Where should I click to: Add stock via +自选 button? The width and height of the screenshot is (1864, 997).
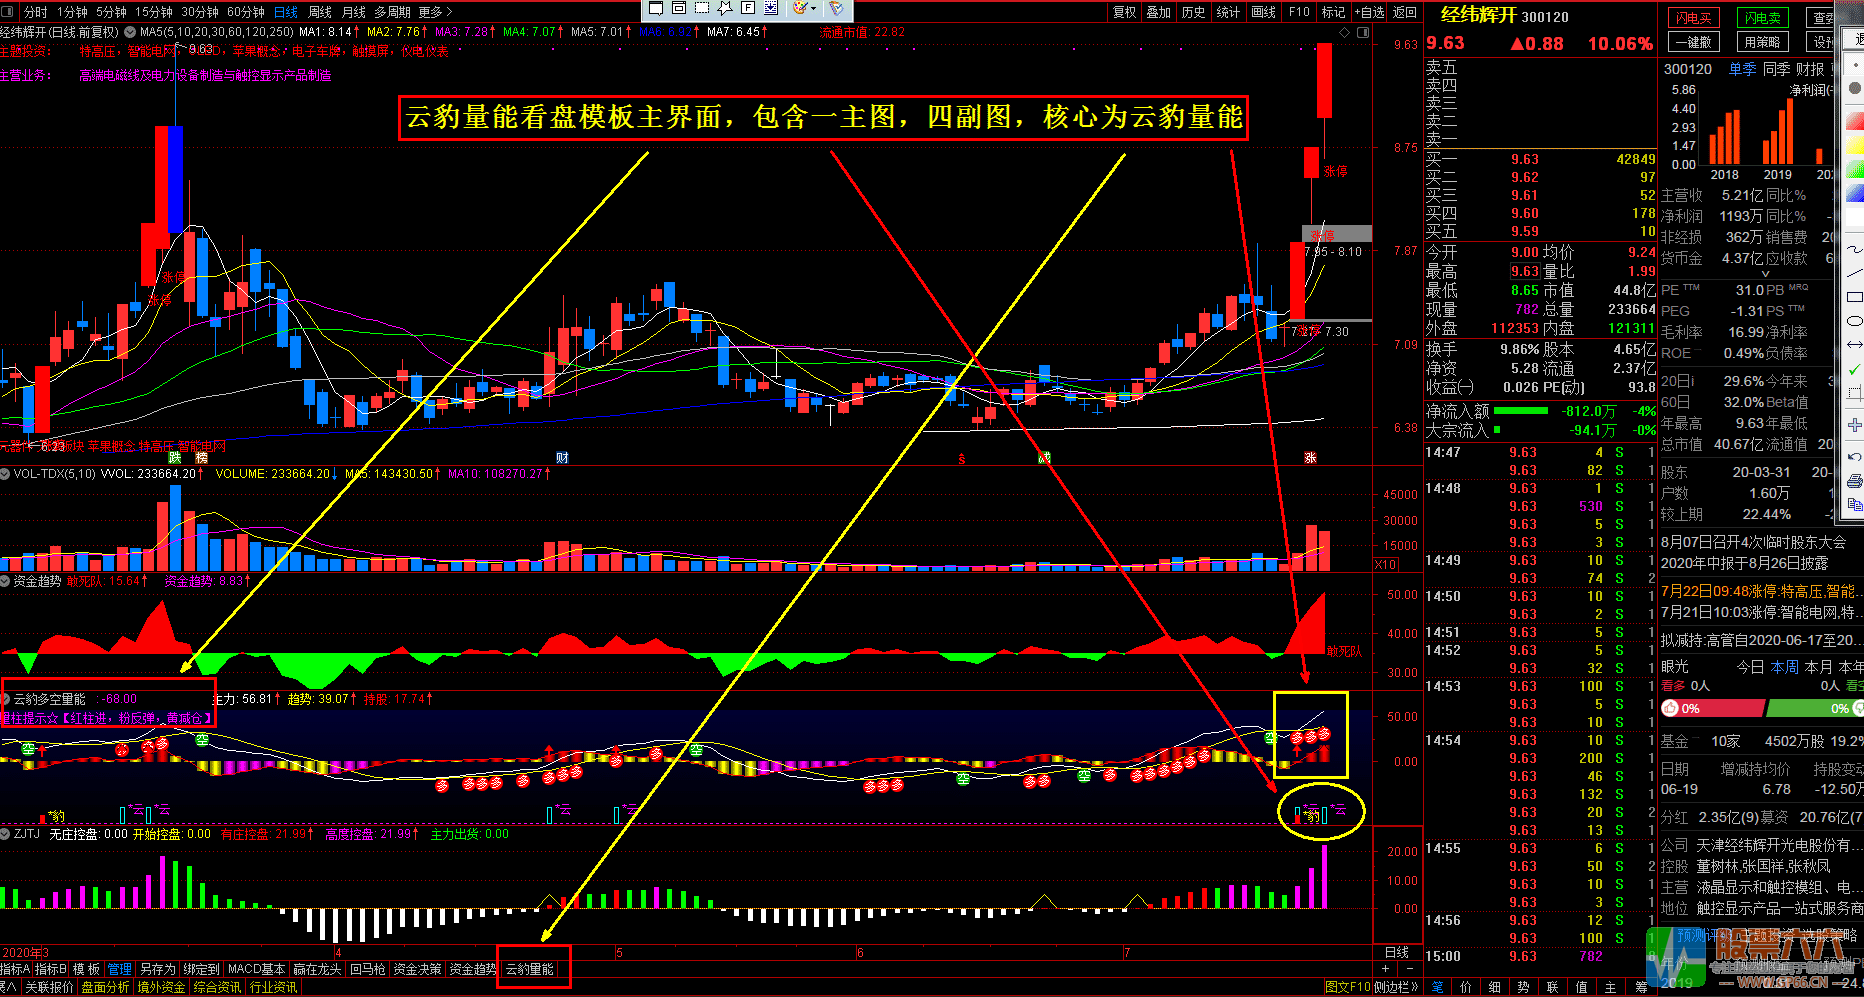[x=1370, y=12]
